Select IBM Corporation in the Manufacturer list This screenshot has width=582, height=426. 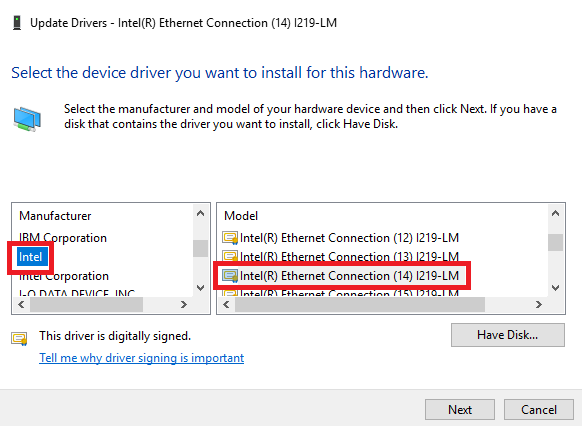coord(63,237)
